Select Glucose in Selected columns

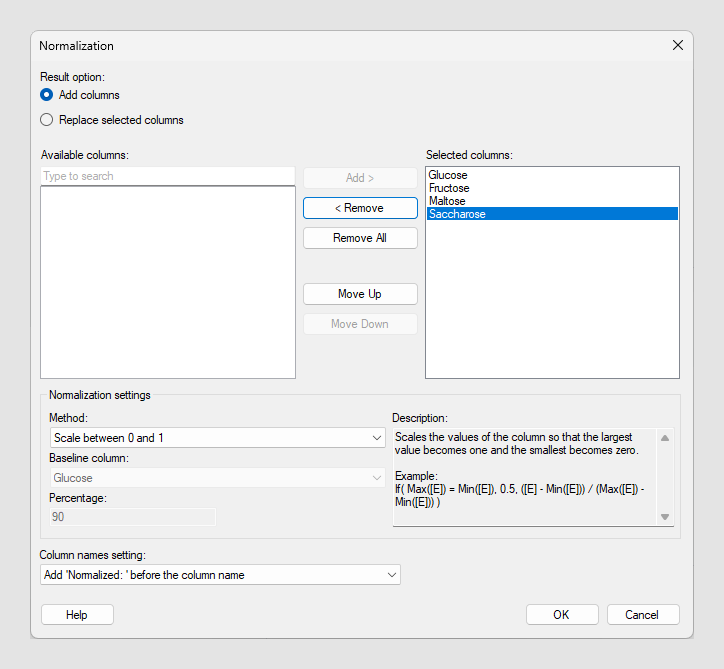[x=448, y=175]
